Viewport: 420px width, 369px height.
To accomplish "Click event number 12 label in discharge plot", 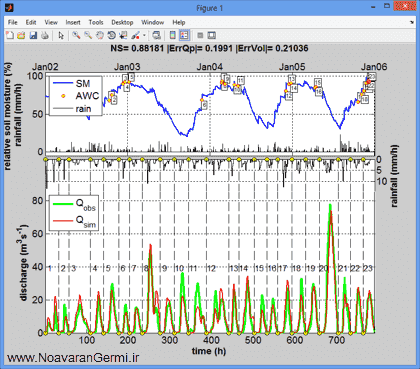I will (x=211, y=268).
